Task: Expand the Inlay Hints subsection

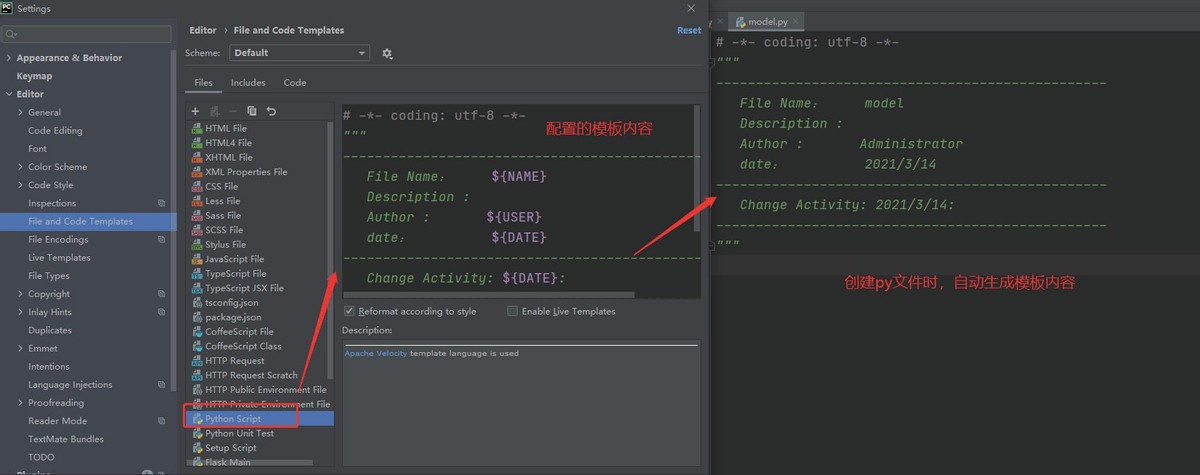Action: (20, 312)
